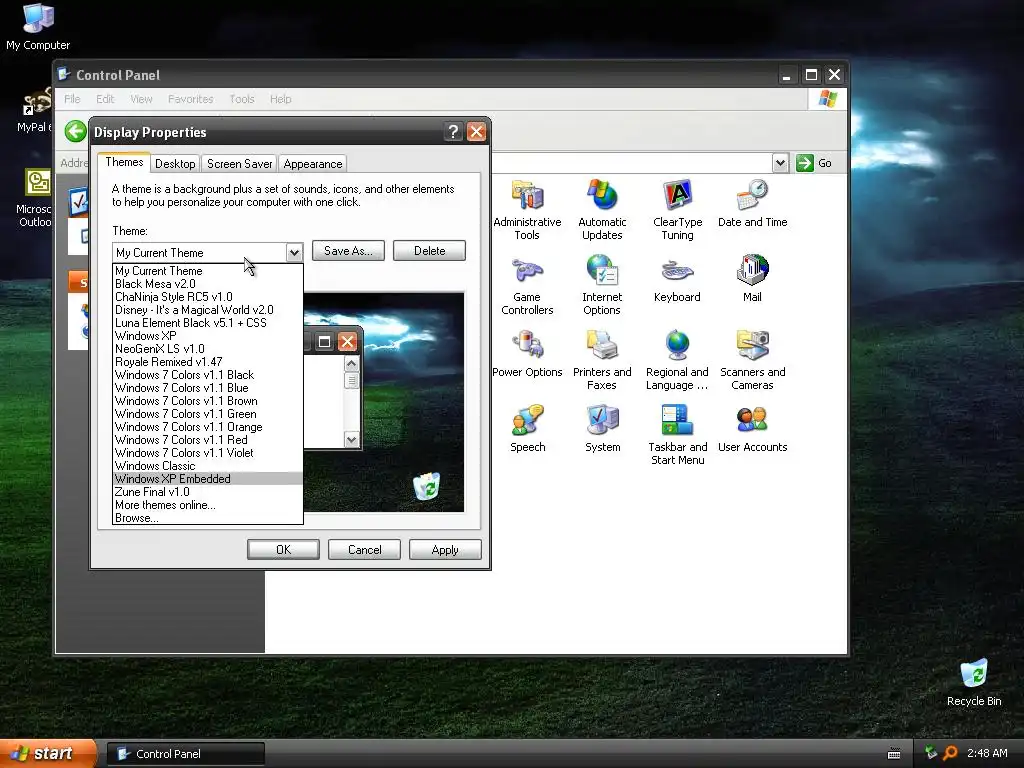Click the Apply button
The image size is (1024, 768).
pyautogui.click(x=445, y=550)
